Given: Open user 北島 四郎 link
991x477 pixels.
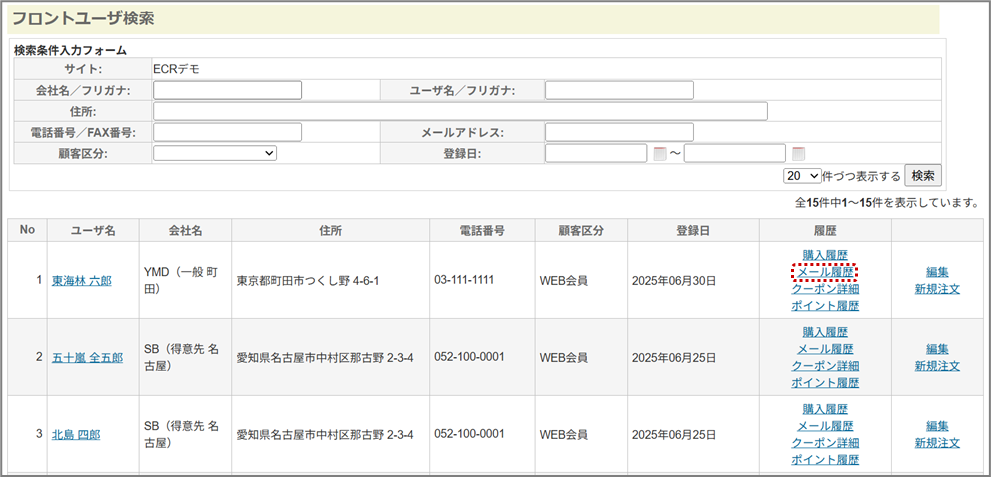Looking at the screenshot, I should (x=76, y=435).
